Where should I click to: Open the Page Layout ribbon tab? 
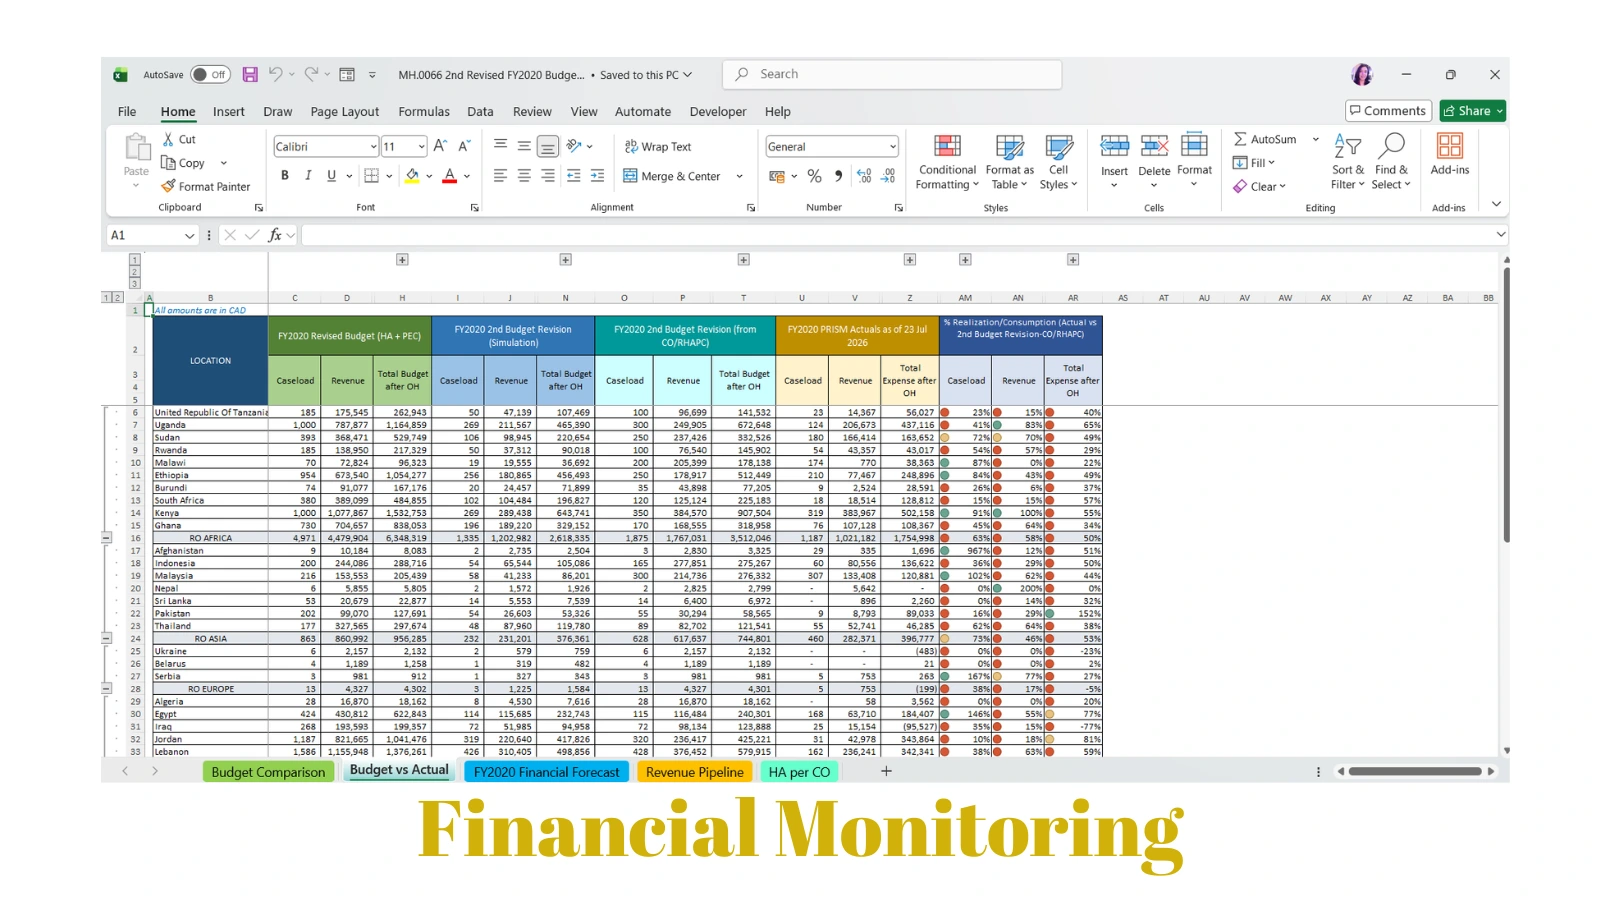pyautogui.click(x=345, y=112)
